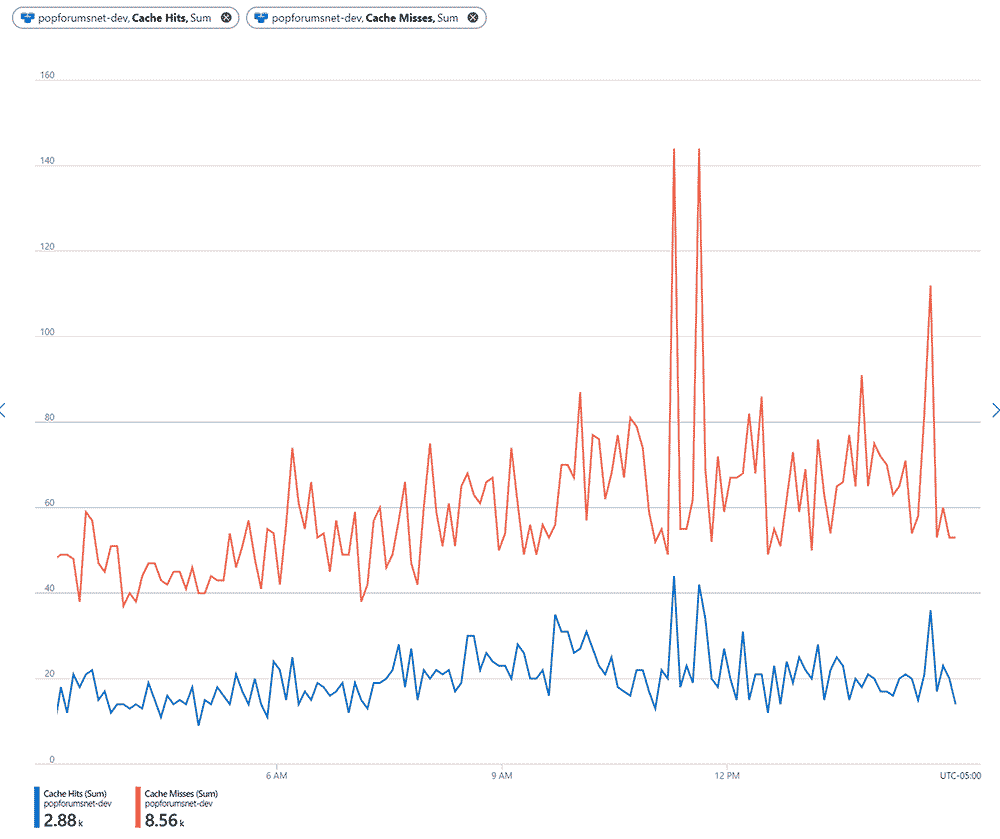This screenshot has height=839, width=1000.
Task: Click the 12 PM time axis label
Action: (x=727, y=775)
